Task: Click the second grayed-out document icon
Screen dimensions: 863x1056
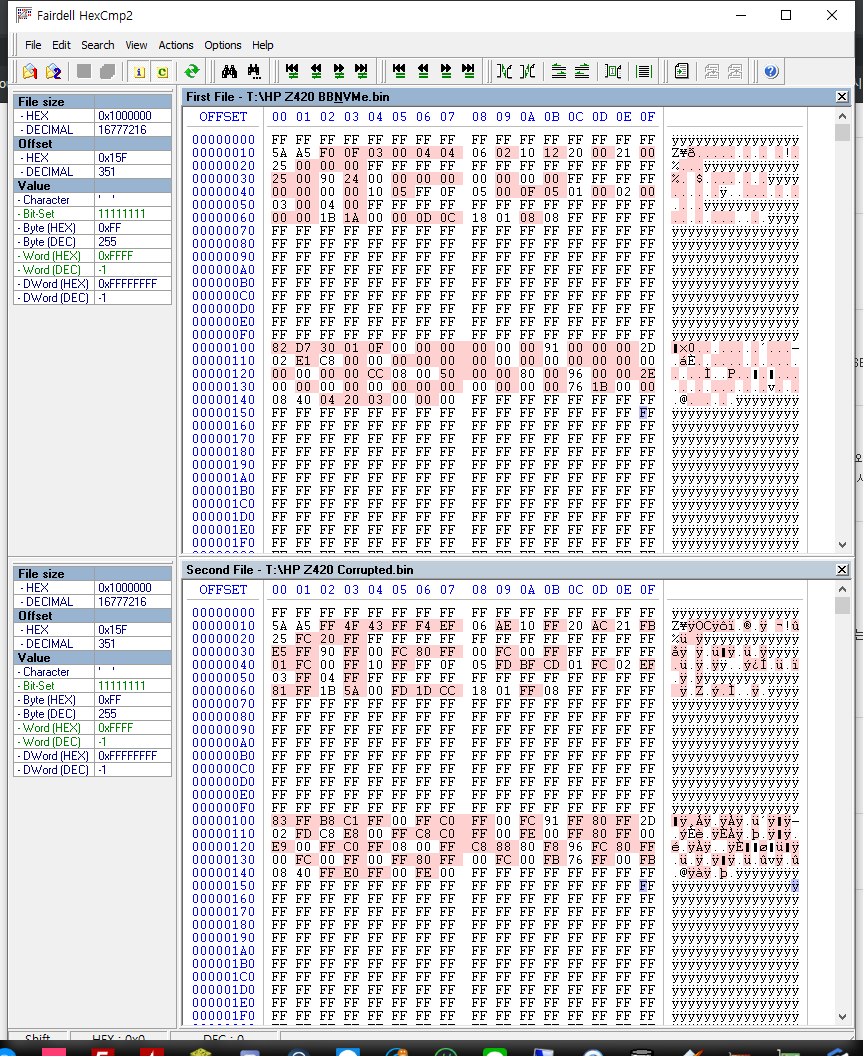Action: tap(734, 71)
